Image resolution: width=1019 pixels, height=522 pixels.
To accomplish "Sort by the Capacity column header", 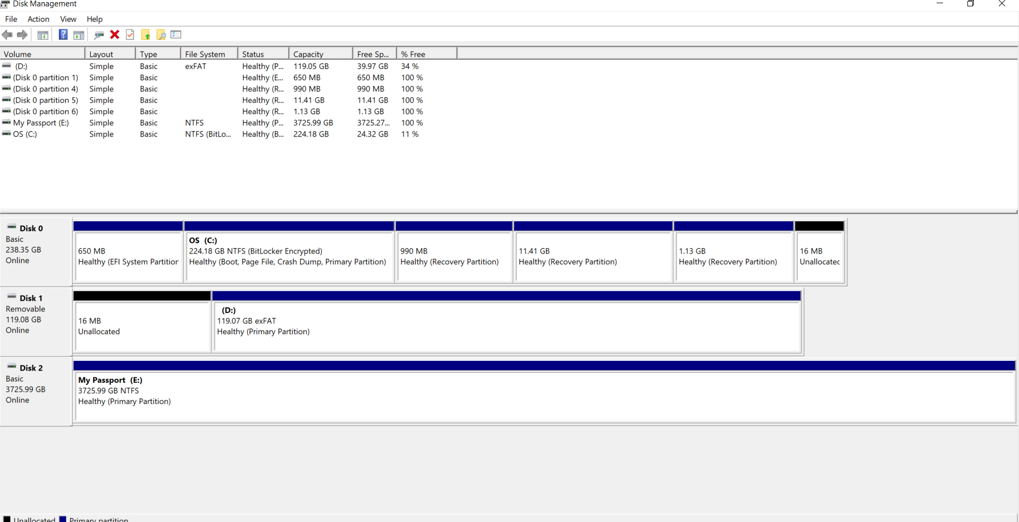I will point(320,54).
